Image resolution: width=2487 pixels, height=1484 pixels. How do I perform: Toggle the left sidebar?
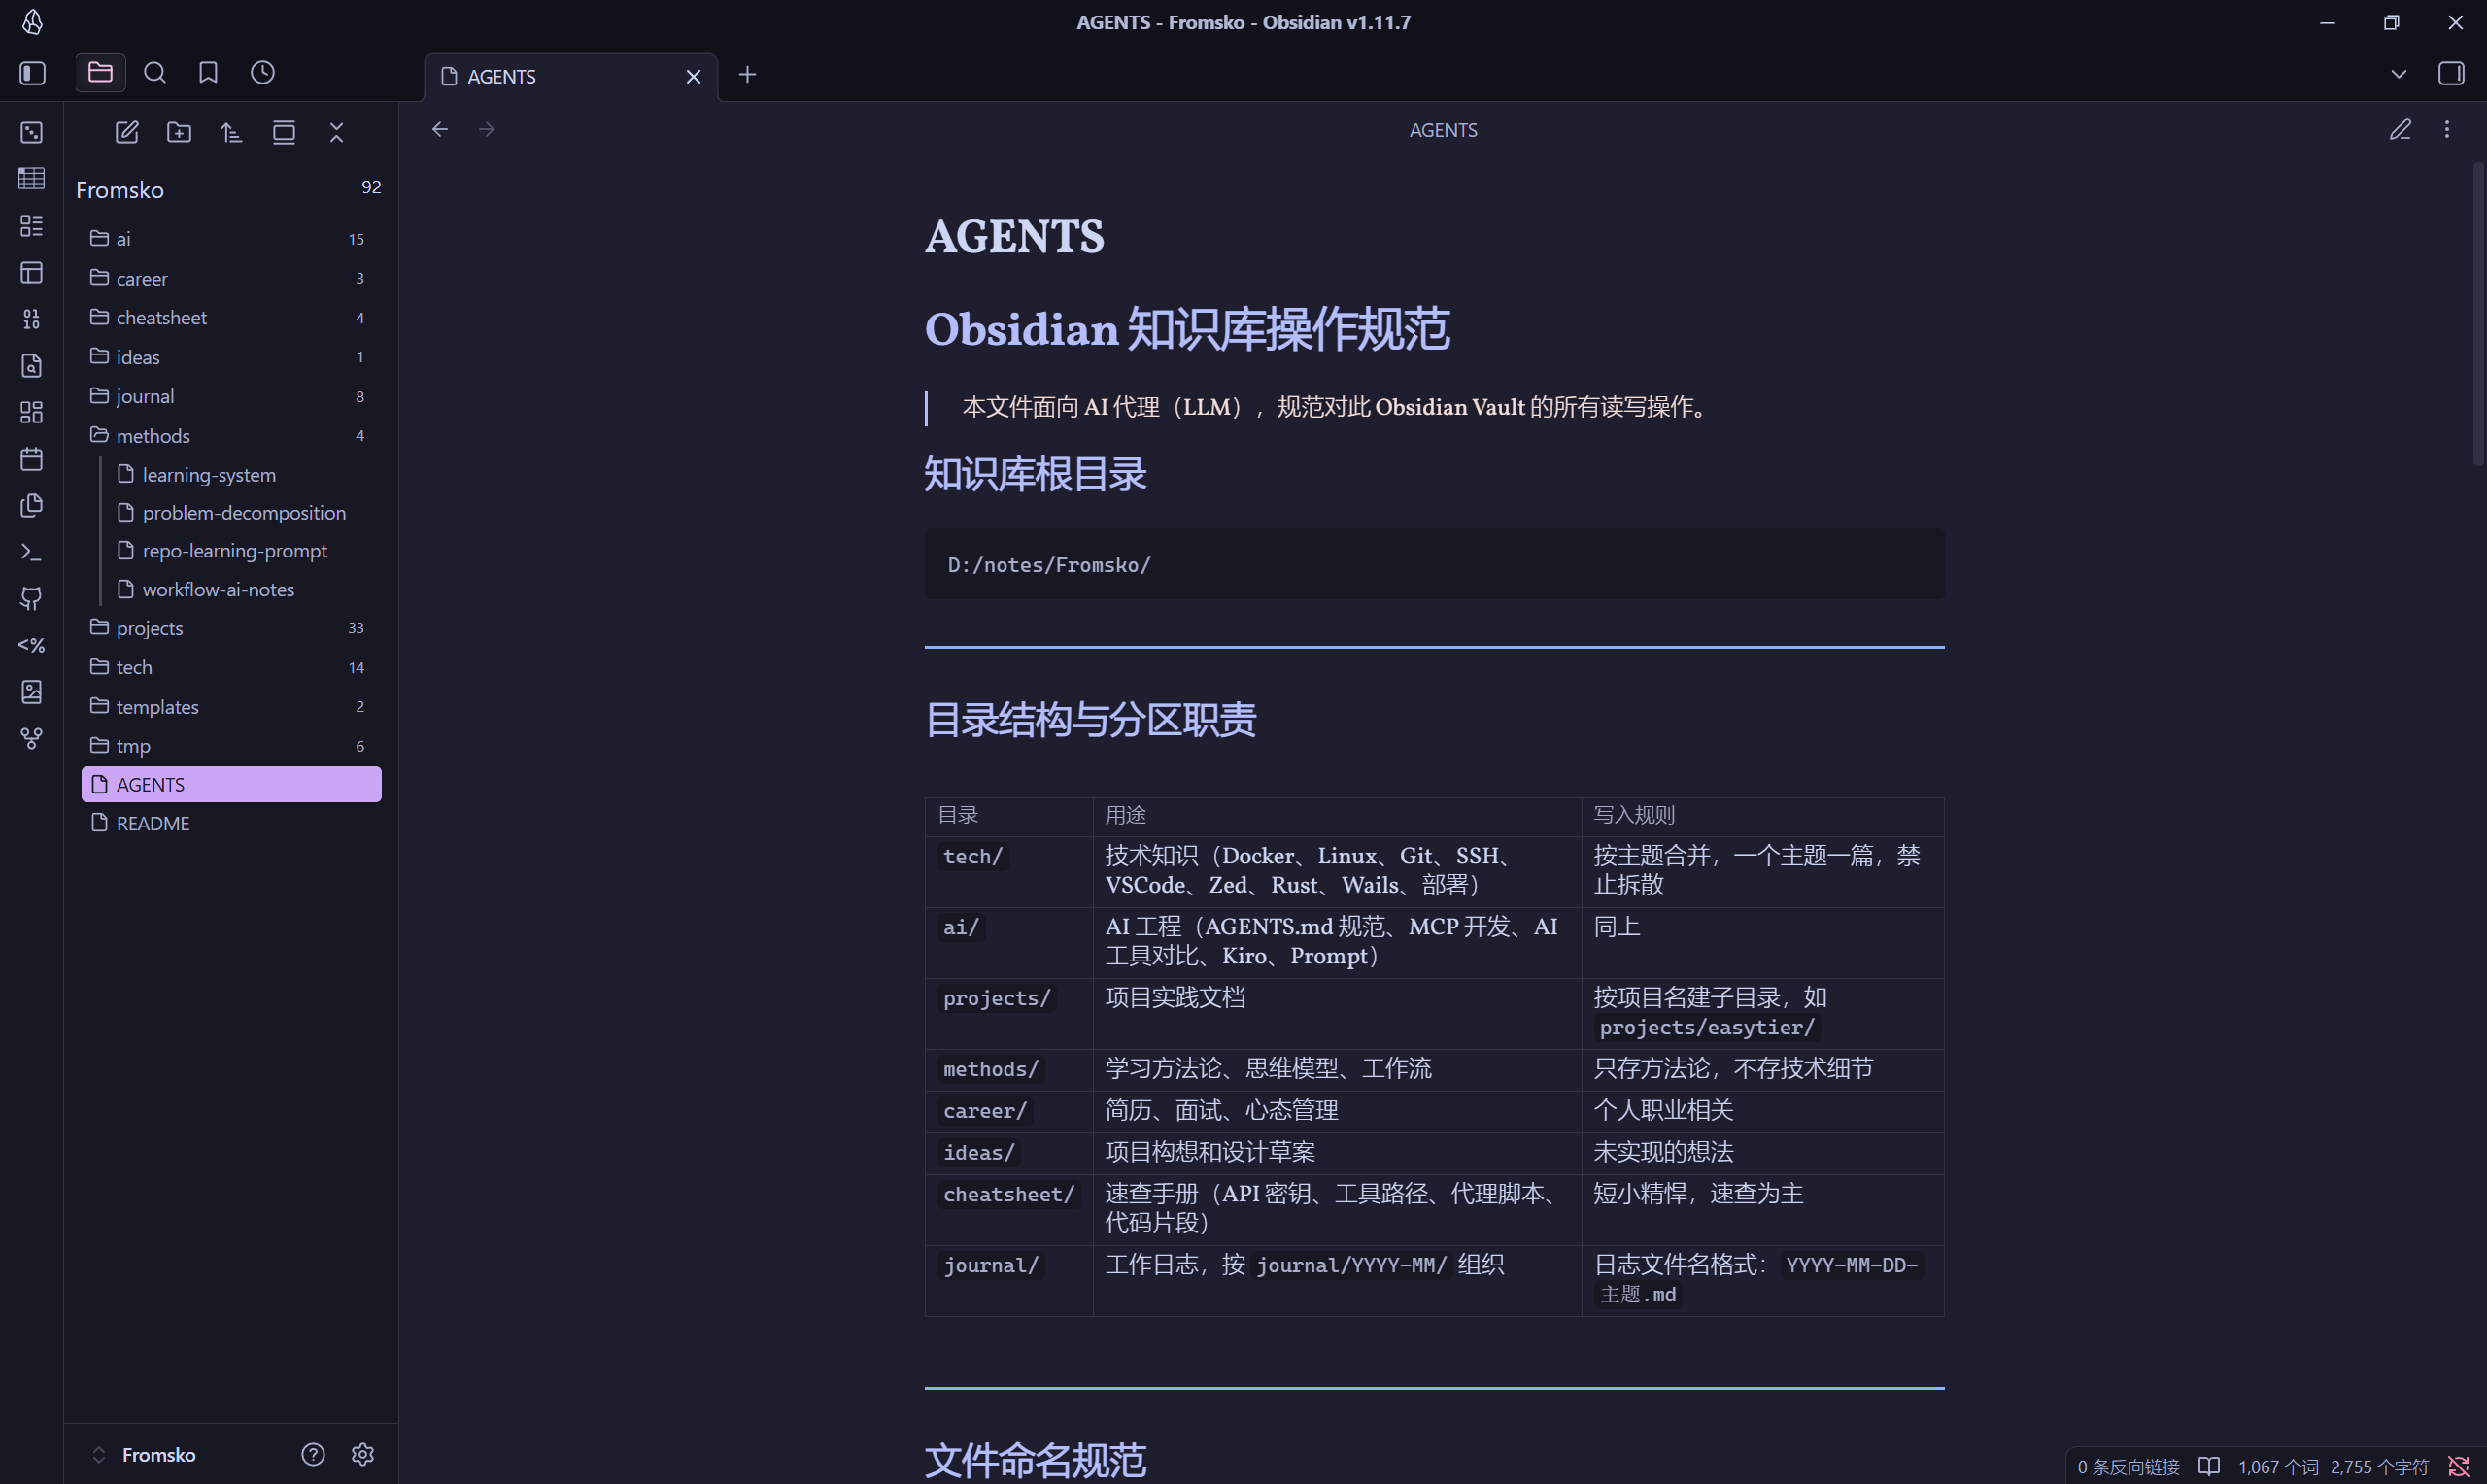(x=32, y=73)
